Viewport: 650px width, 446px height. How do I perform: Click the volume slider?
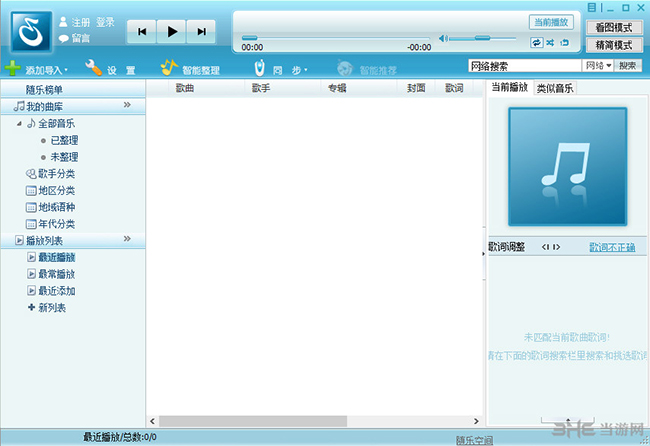tap(482, 38)
